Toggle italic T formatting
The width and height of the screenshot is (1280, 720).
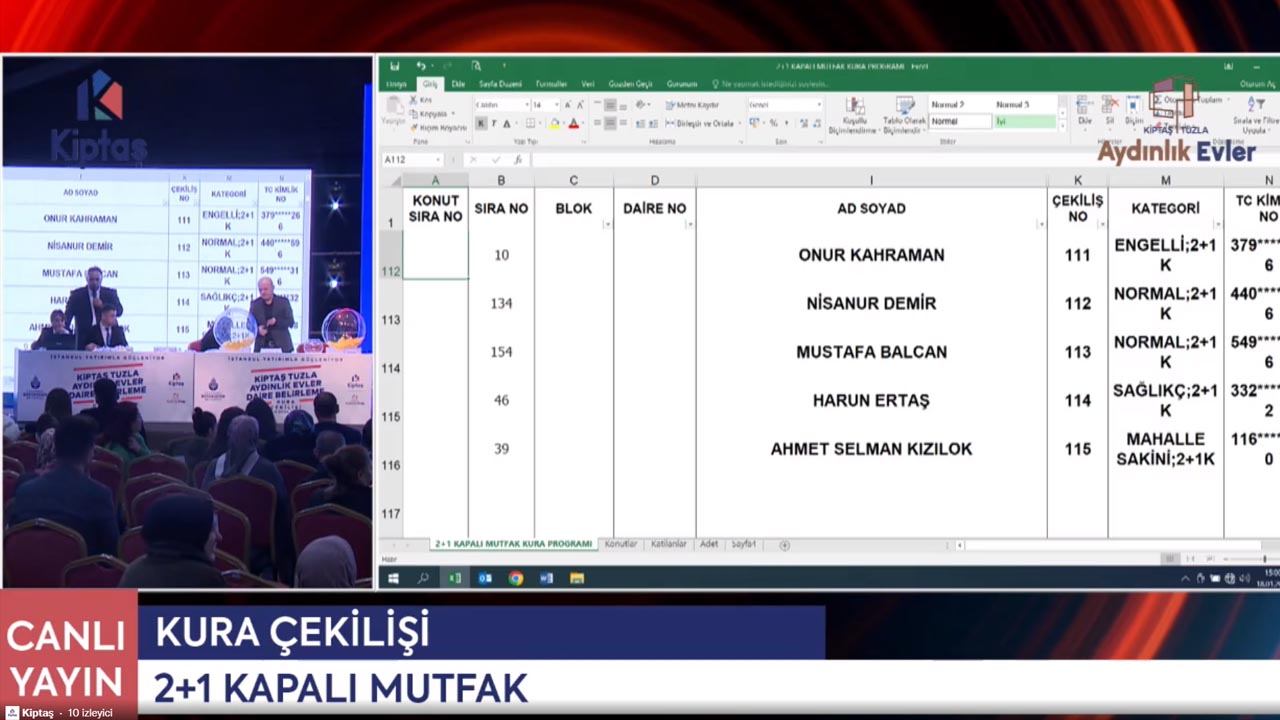(493, 123)
